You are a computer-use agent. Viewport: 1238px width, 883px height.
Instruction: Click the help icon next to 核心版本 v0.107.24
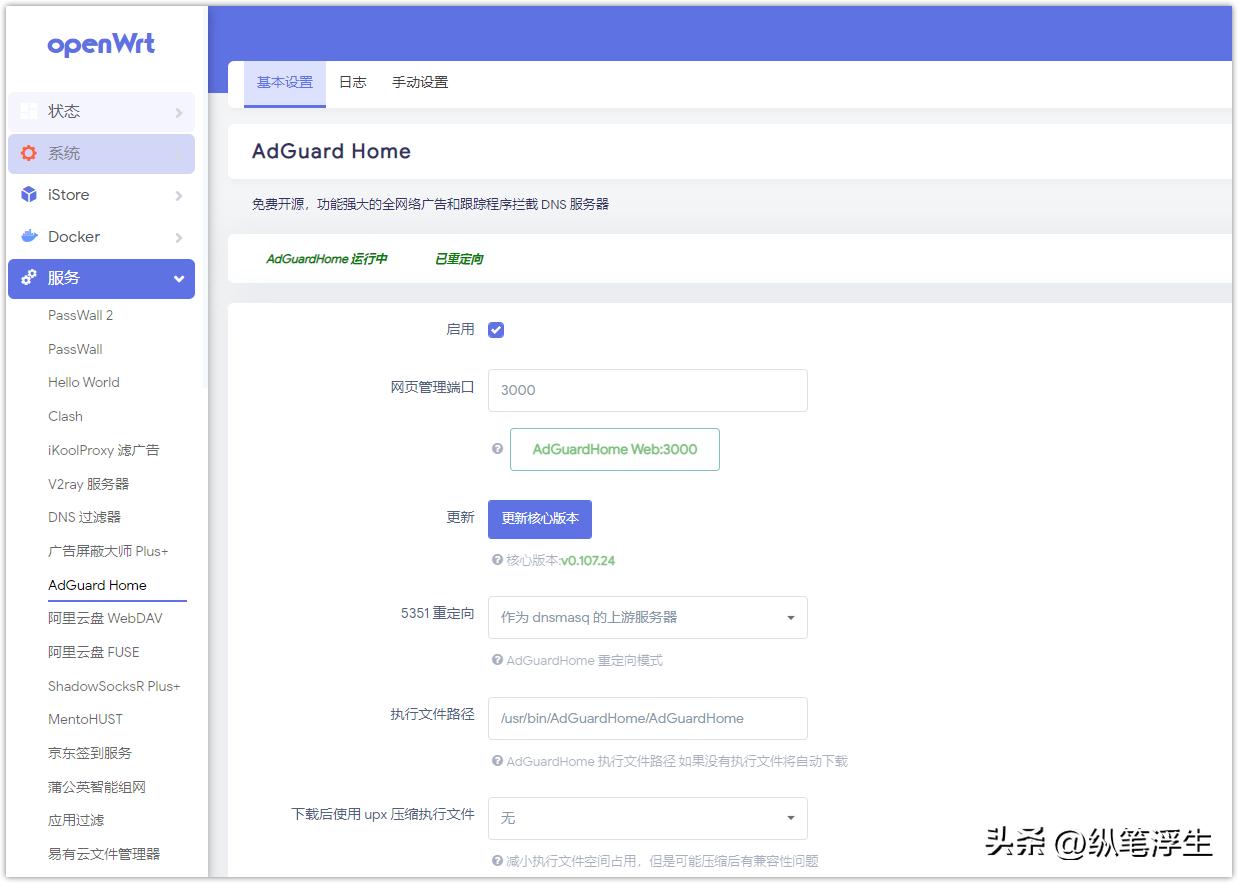497,561
